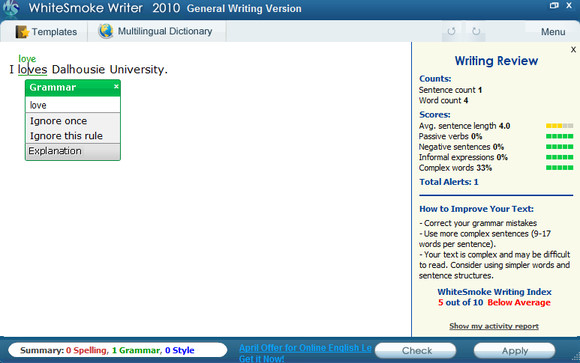Viewport: 580px width, 363px height.
Task: Click the Check button
Action: tap(416, 350)
